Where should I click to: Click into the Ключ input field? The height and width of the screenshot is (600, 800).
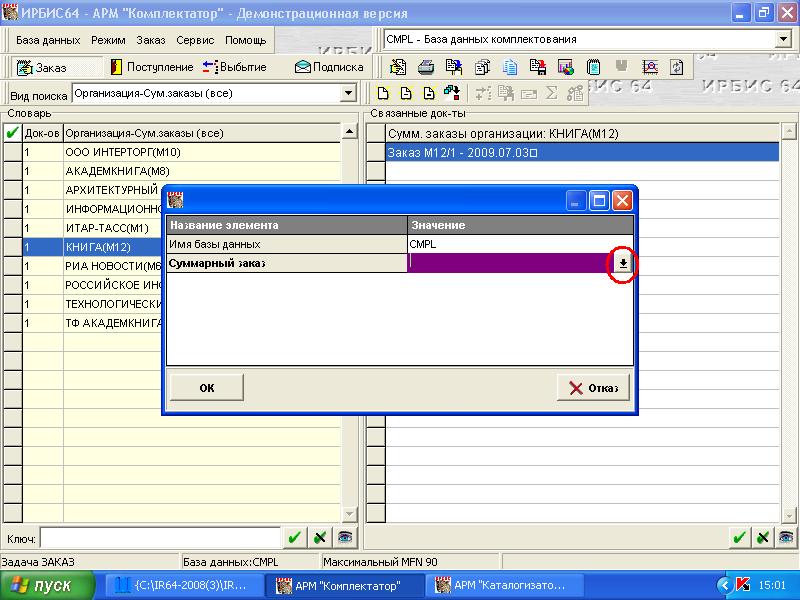click(160, 537)
